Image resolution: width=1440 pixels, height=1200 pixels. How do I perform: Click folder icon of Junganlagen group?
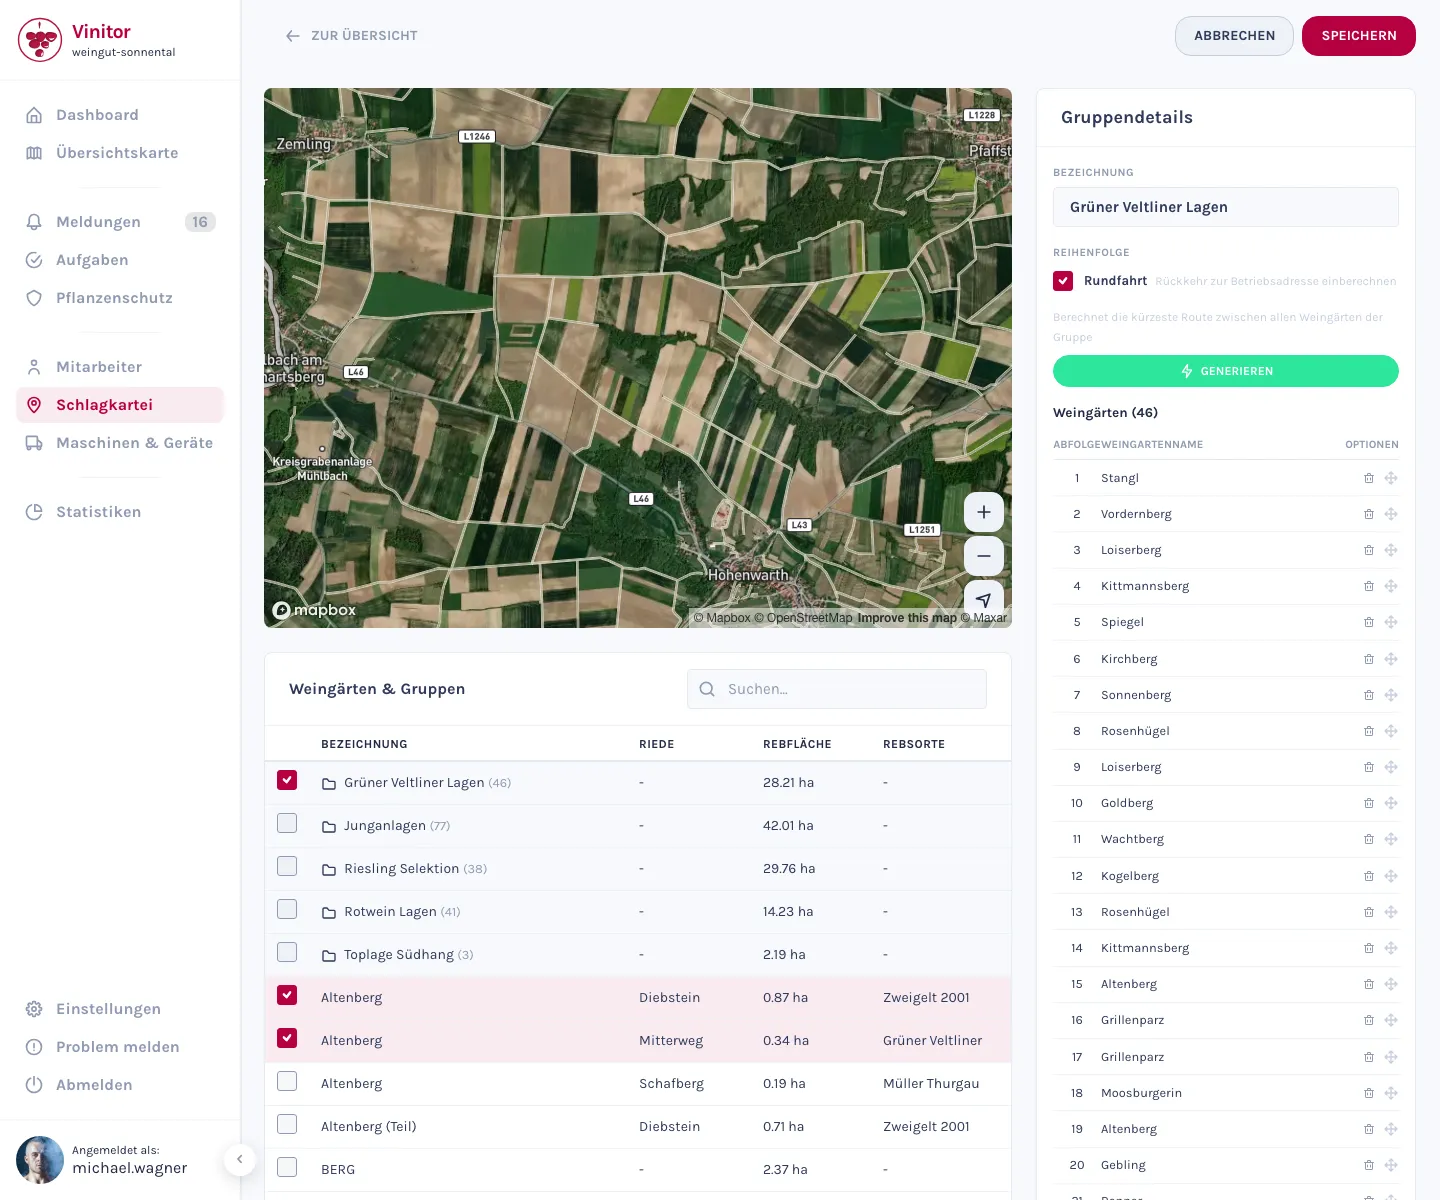(328, 826)
